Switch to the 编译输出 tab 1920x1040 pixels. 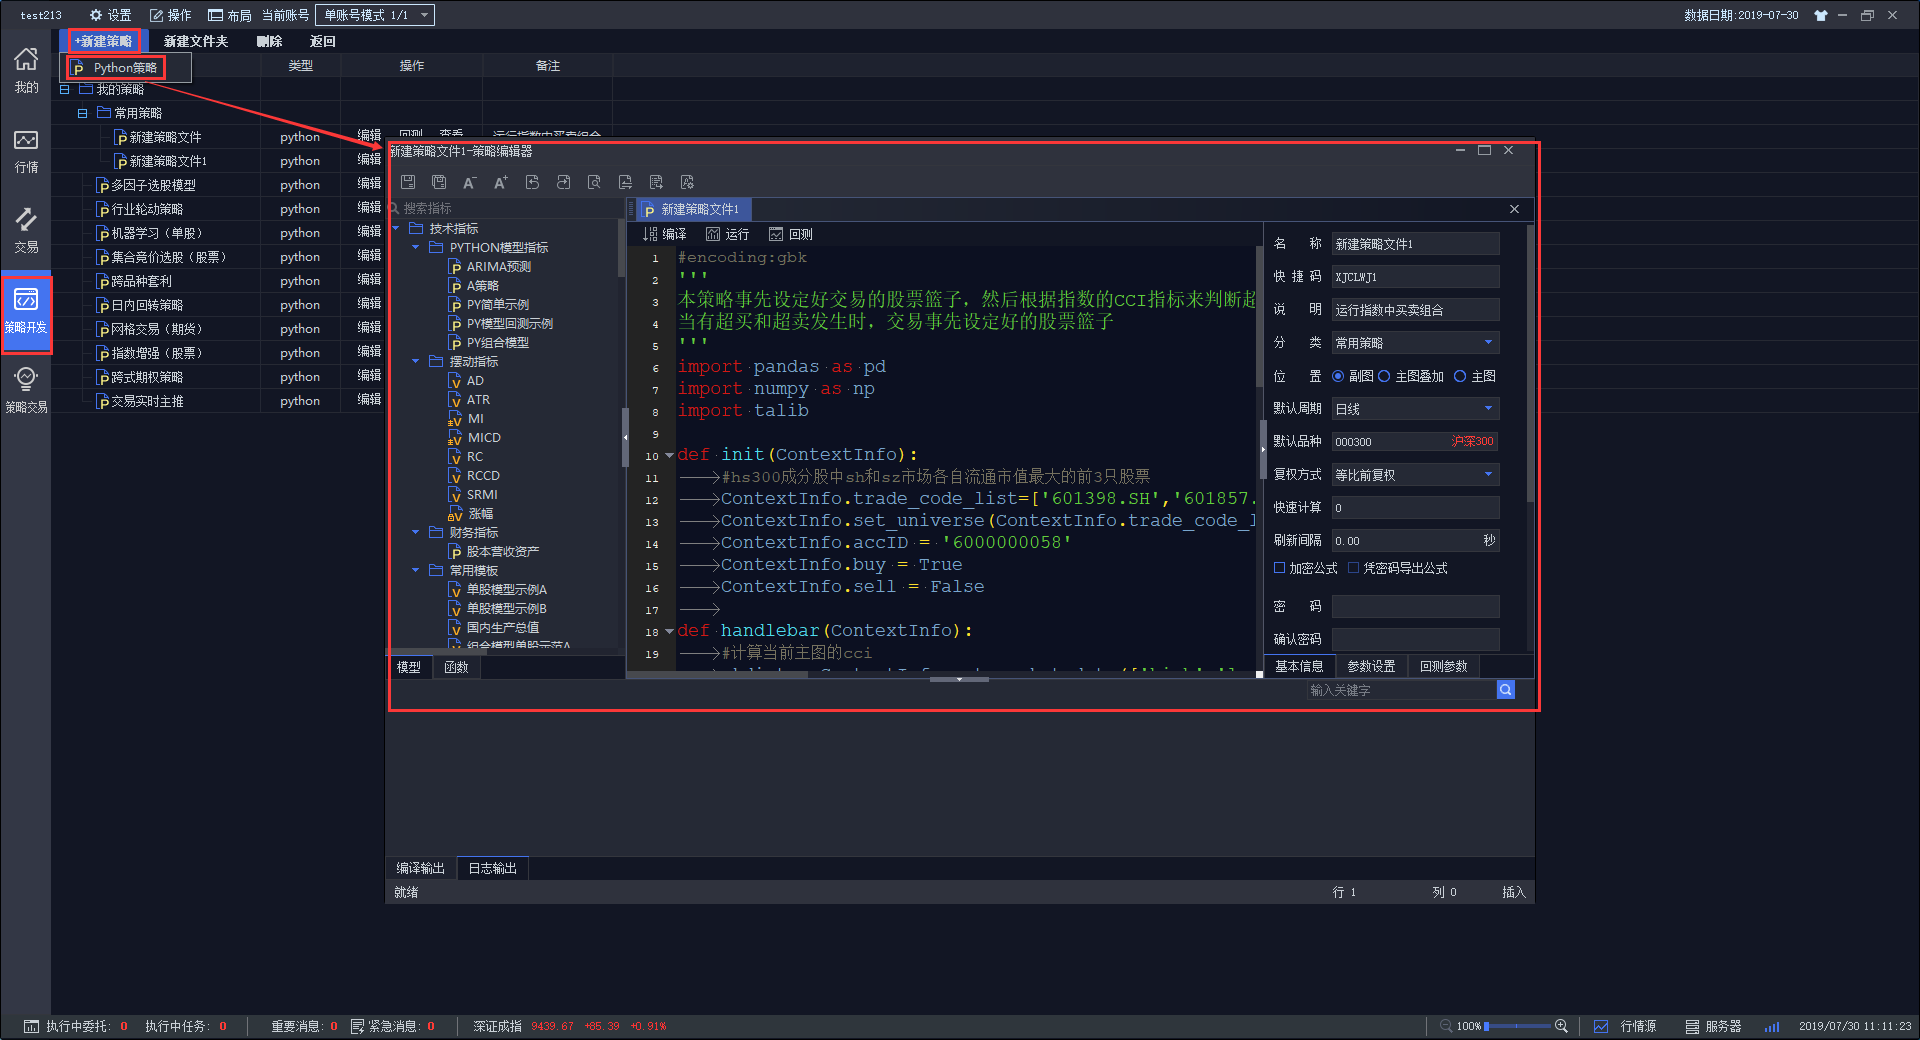click(420, 868)
